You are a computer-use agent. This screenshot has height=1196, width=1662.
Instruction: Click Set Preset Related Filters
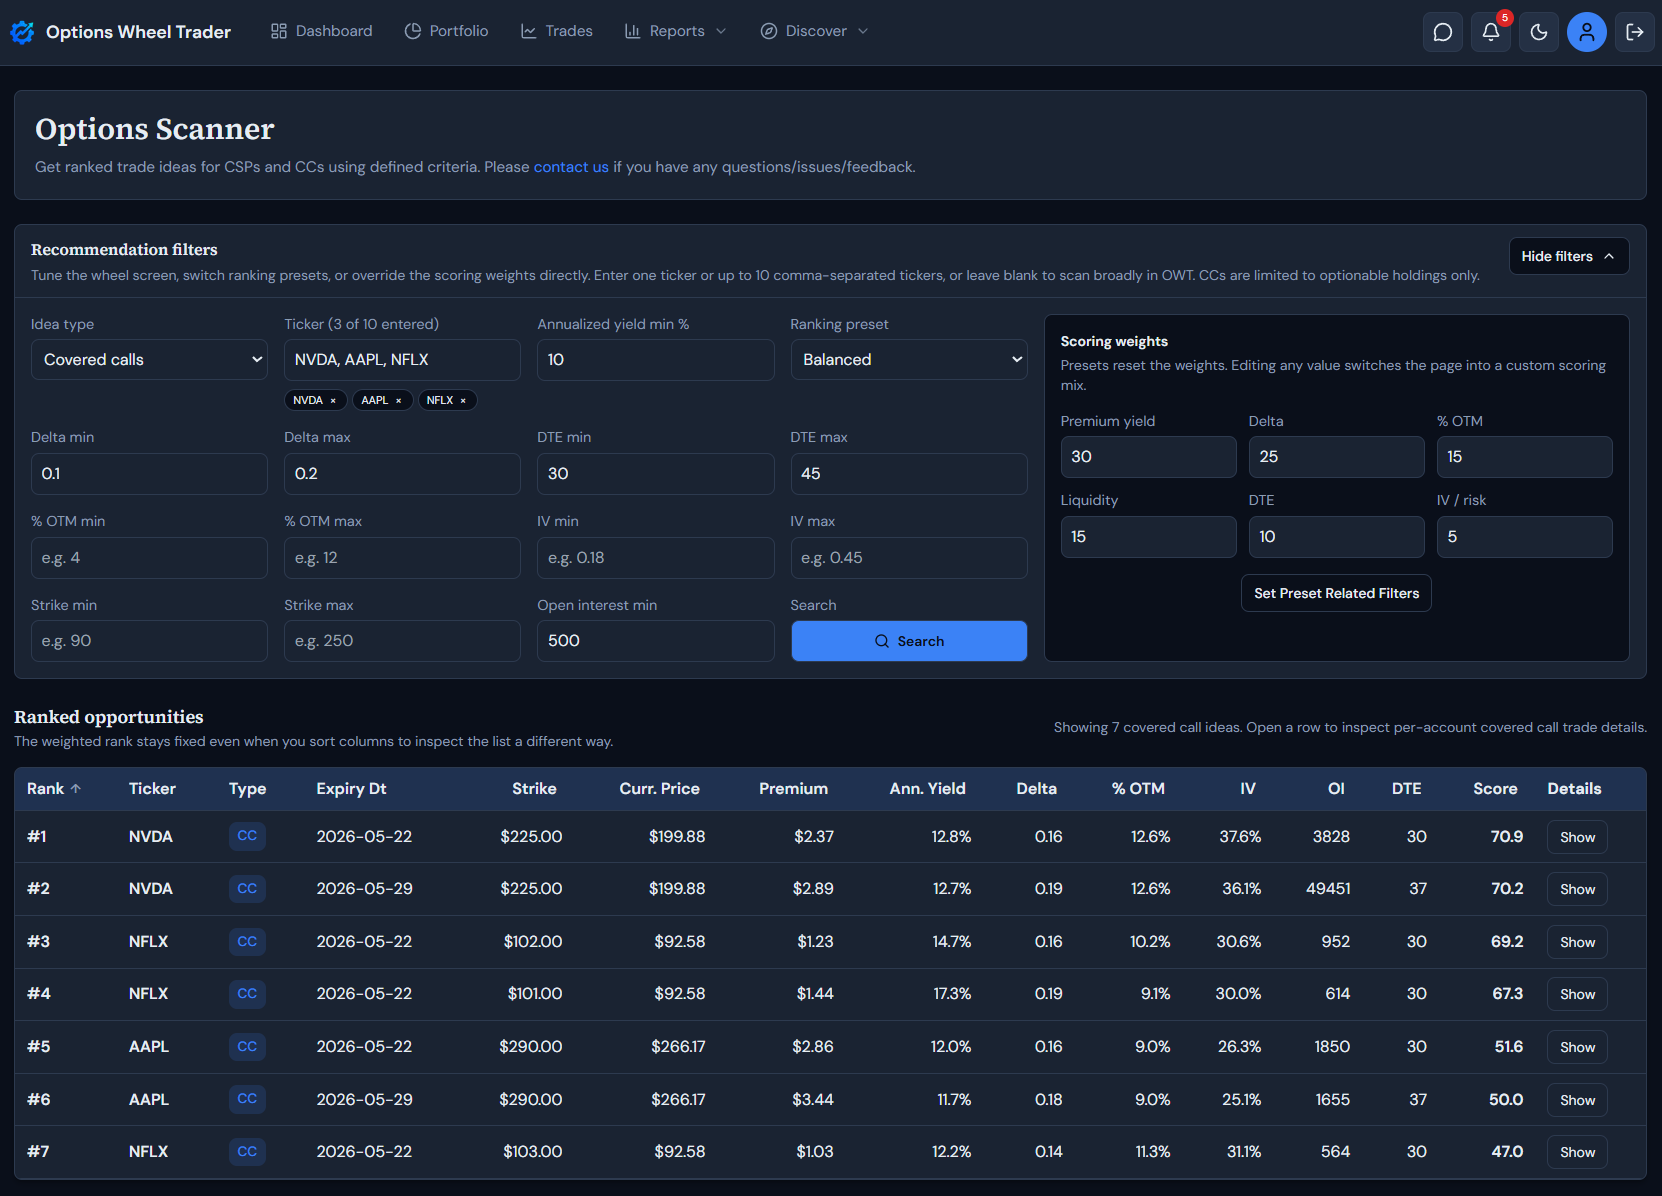(x=1336, y=593)
